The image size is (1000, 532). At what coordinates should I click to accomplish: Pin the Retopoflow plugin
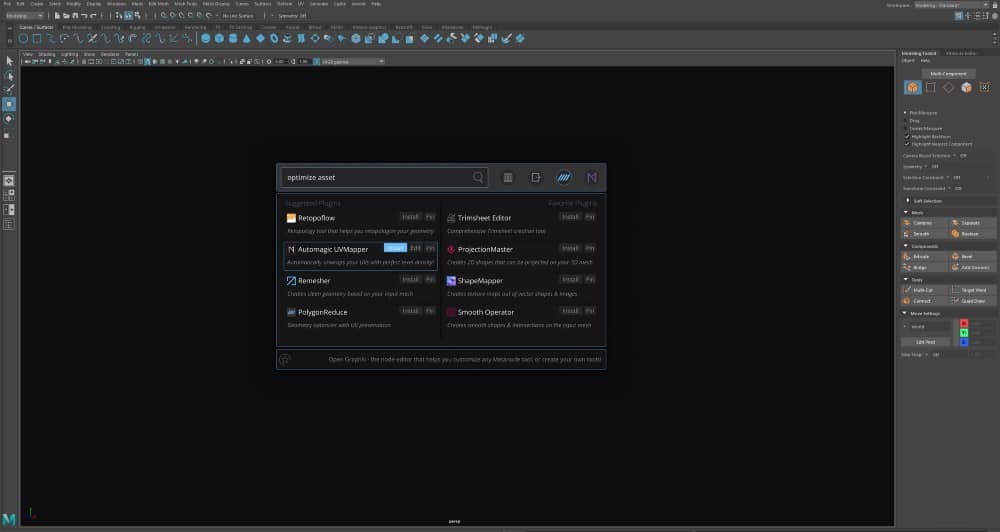430,217
